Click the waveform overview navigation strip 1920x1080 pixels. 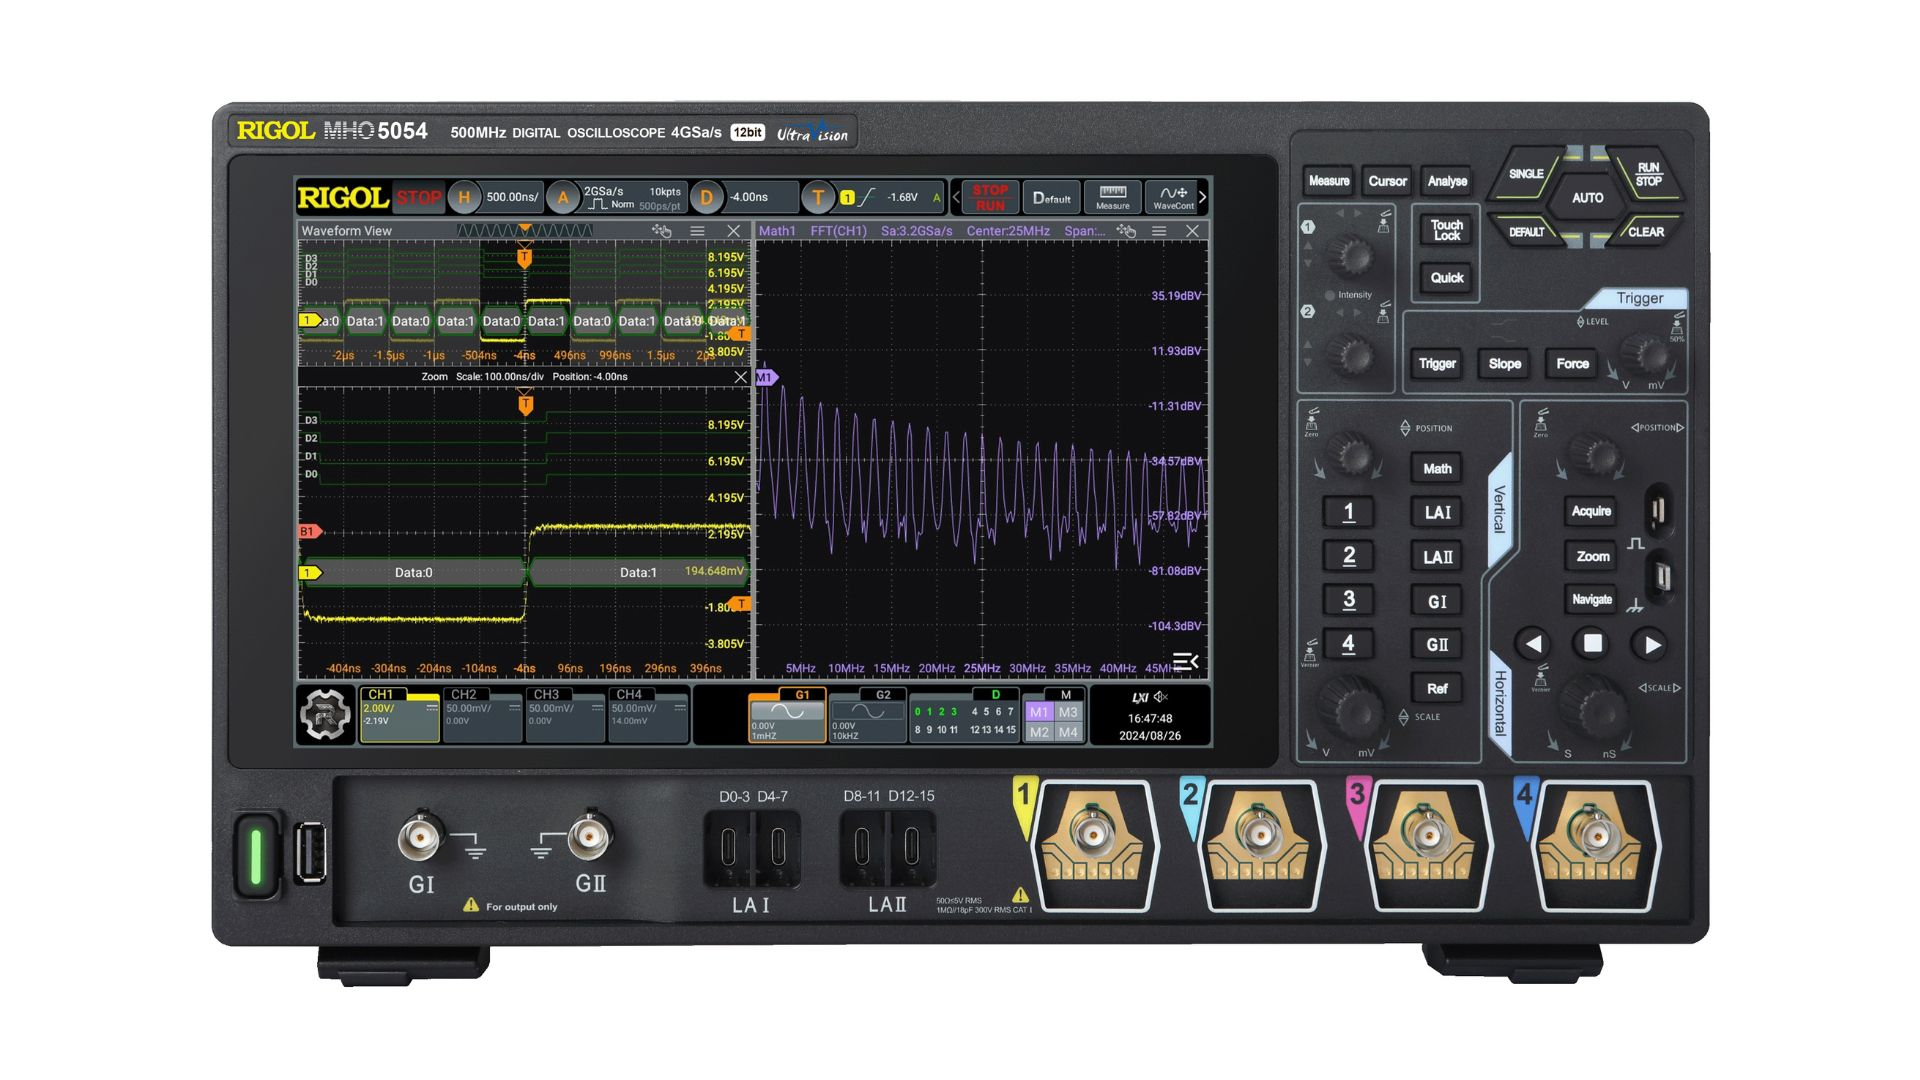point(525,231)
